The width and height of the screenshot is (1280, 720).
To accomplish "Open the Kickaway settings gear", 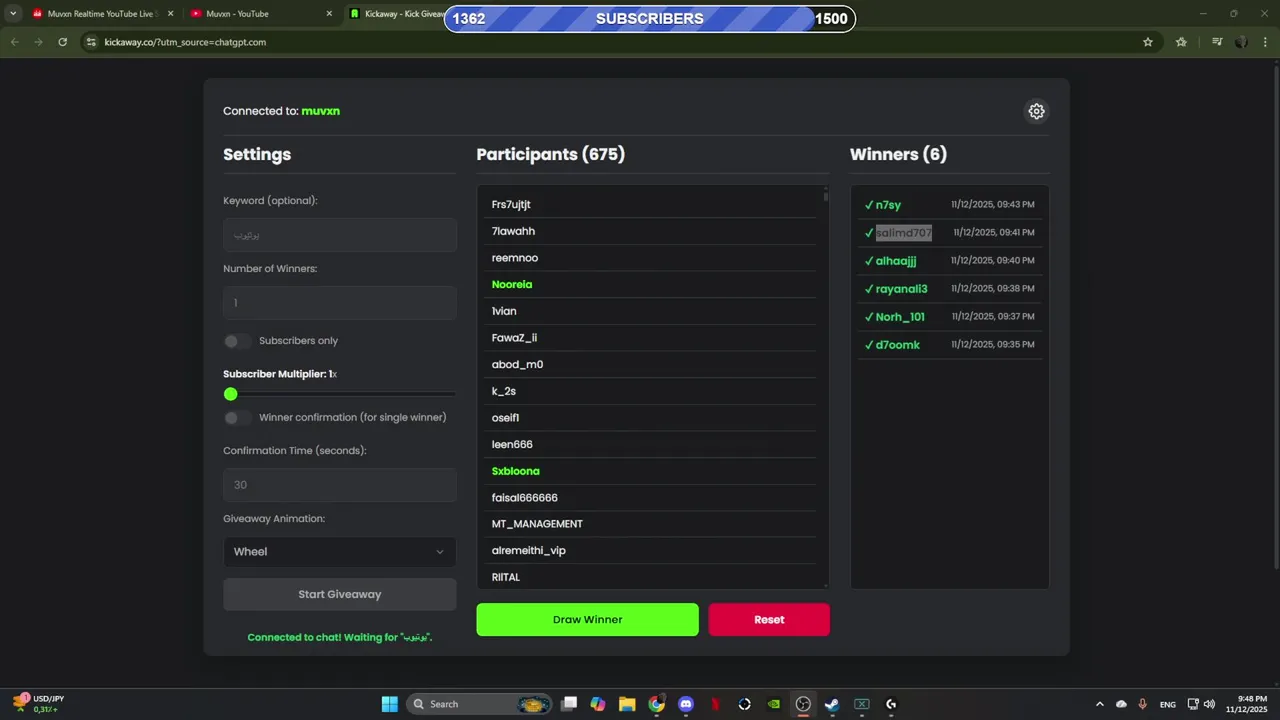I will [1036, 111].
